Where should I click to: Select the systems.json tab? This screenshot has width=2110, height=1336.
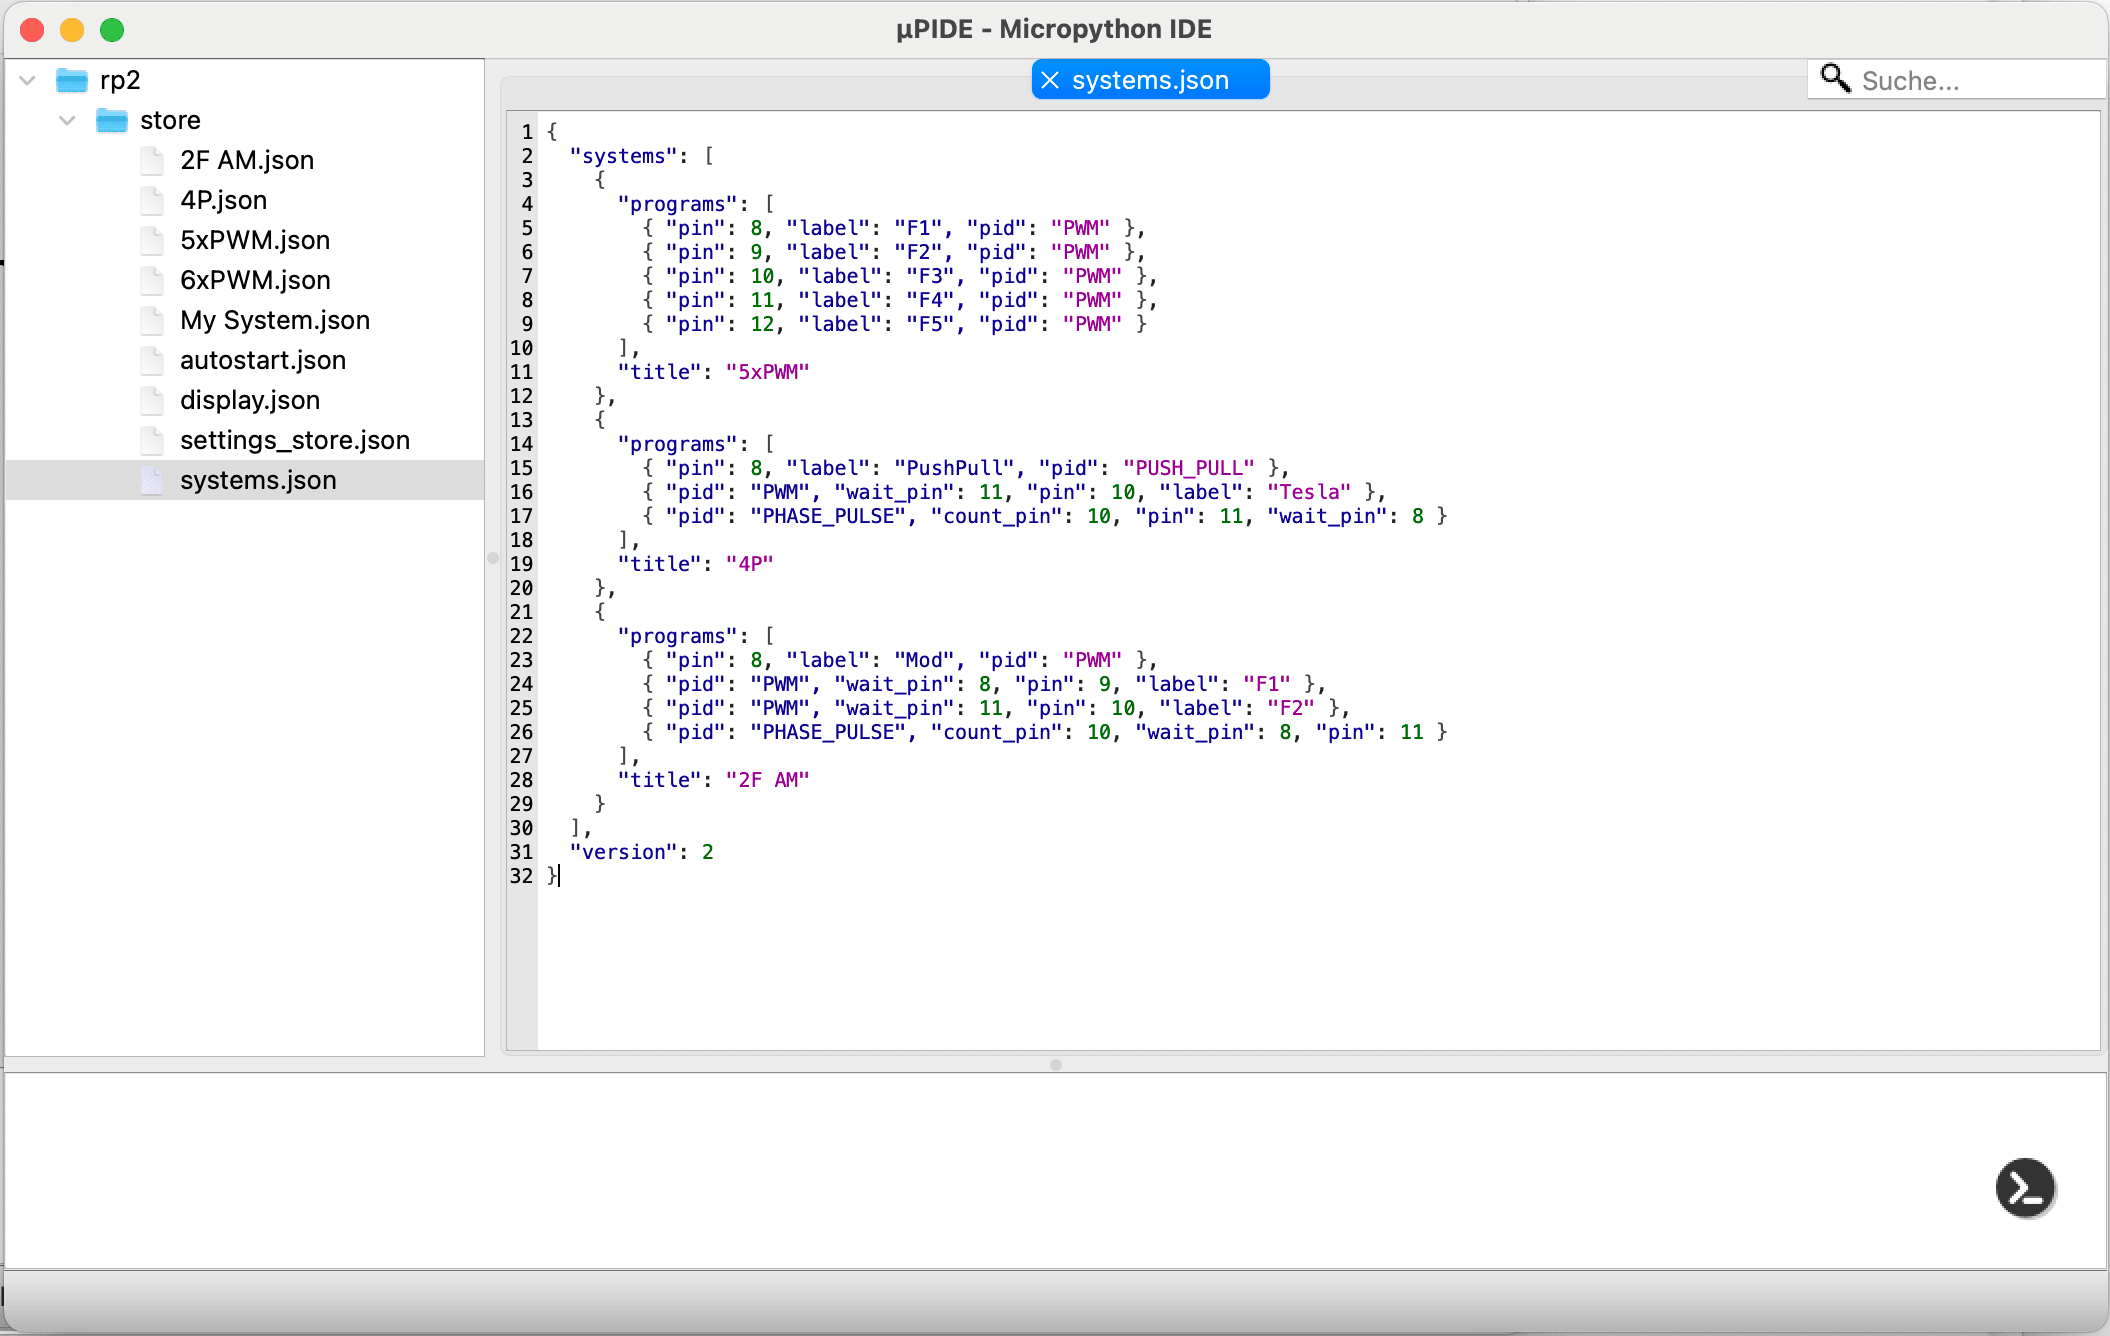[x=1160, y=79]
